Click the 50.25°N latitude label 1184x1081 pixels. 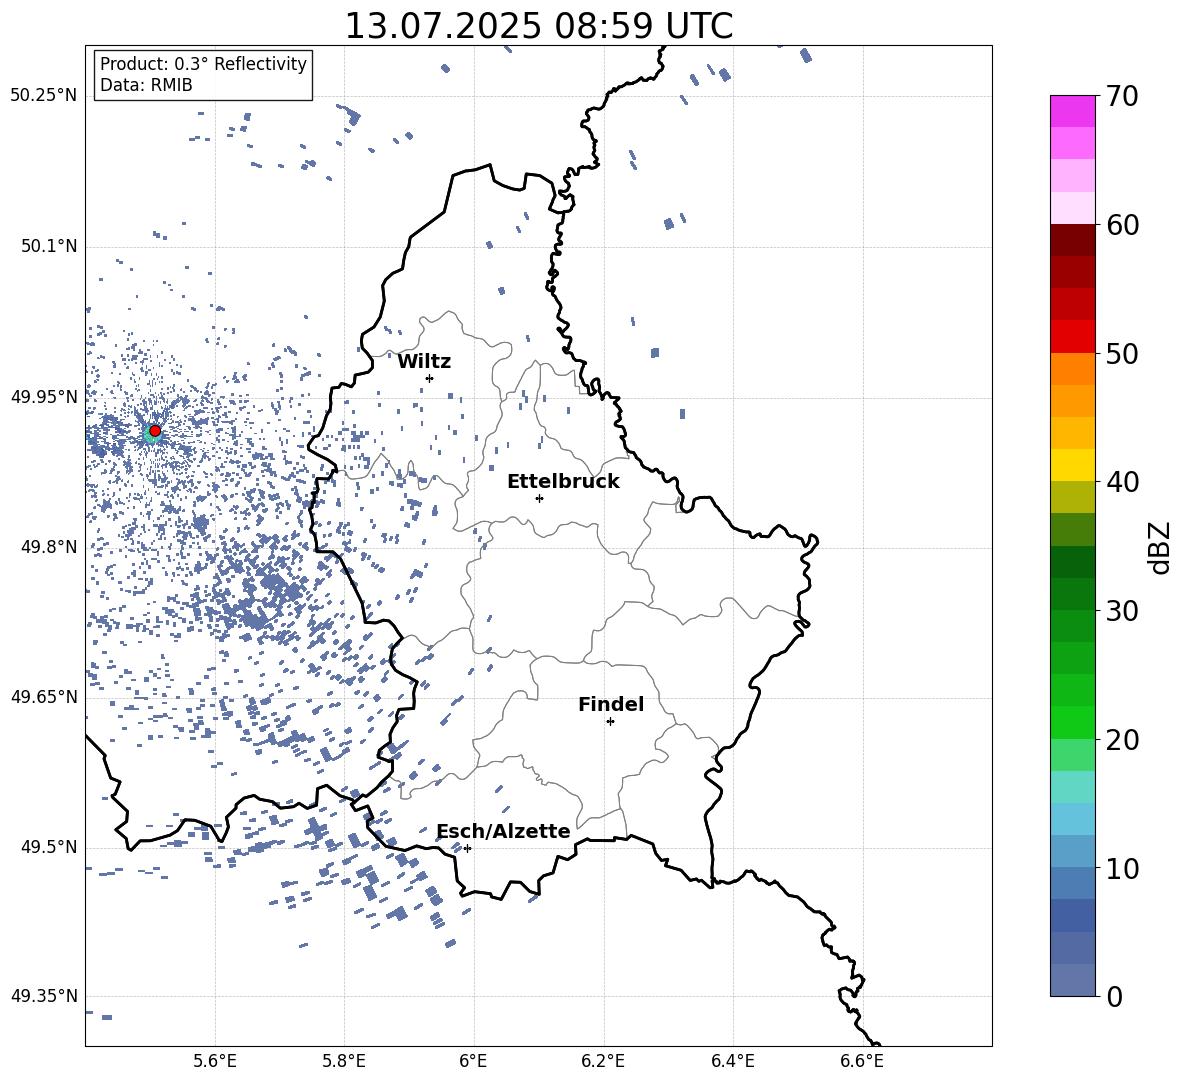coord(44,96)
